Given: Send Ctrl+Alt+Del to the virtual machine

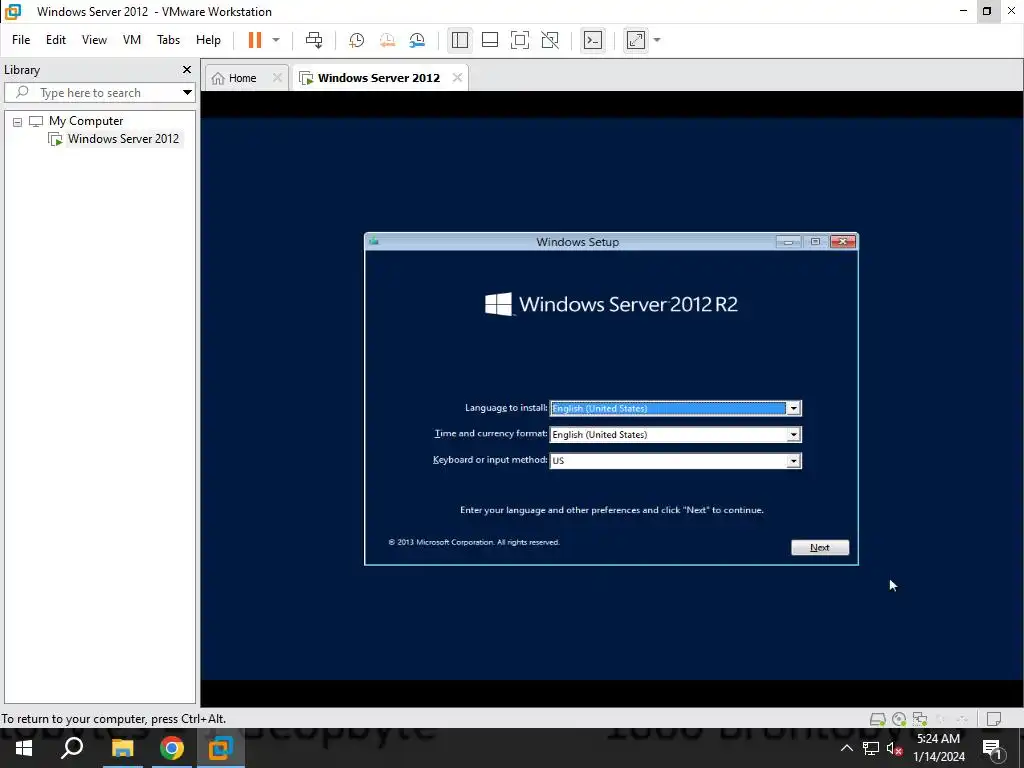Looking at the screenshot, I should coord(314,40).
